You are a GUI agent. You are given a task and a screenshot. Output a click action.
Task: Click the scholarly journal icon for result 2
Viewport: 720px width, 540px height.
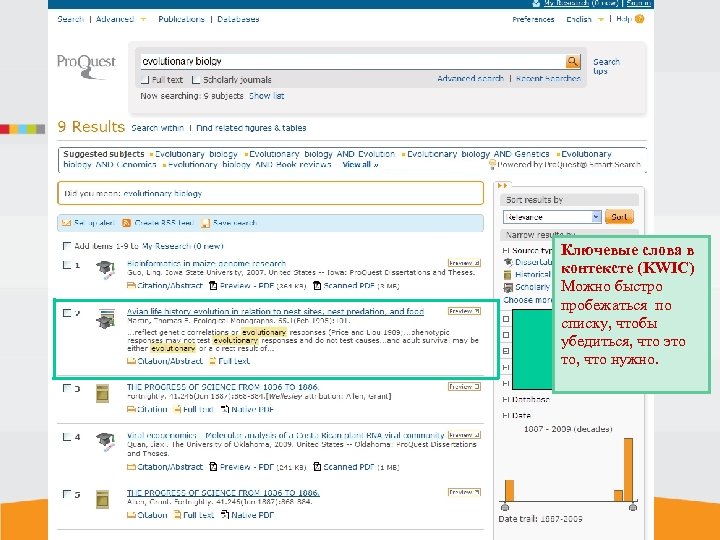106,319
